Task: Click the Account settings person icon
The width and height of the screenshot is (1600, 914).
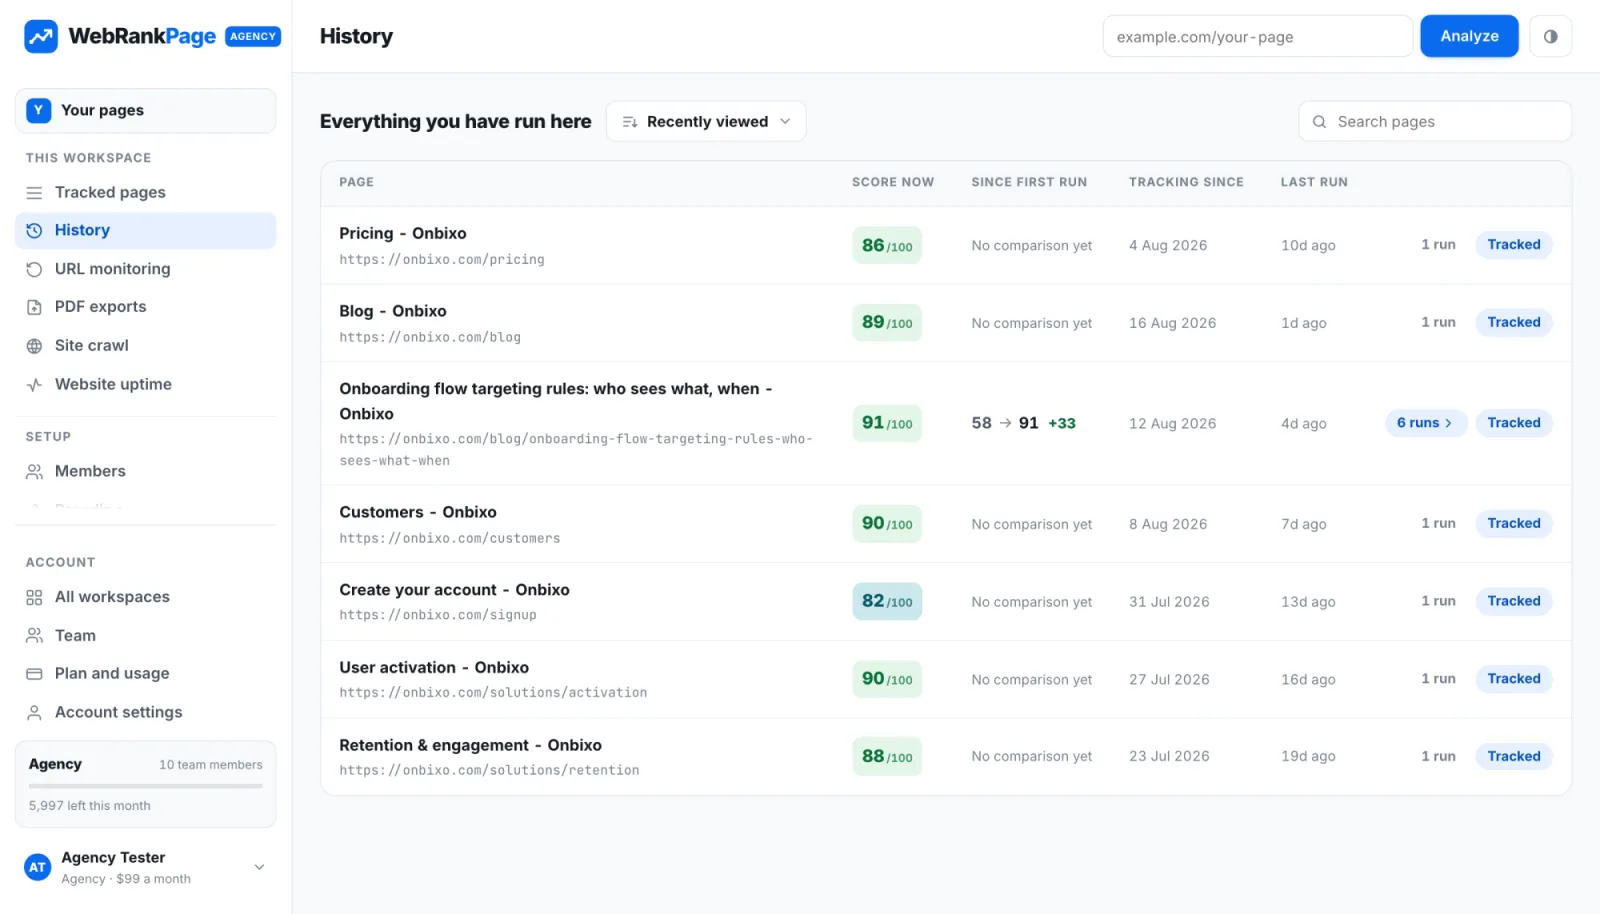Action: 34,712
